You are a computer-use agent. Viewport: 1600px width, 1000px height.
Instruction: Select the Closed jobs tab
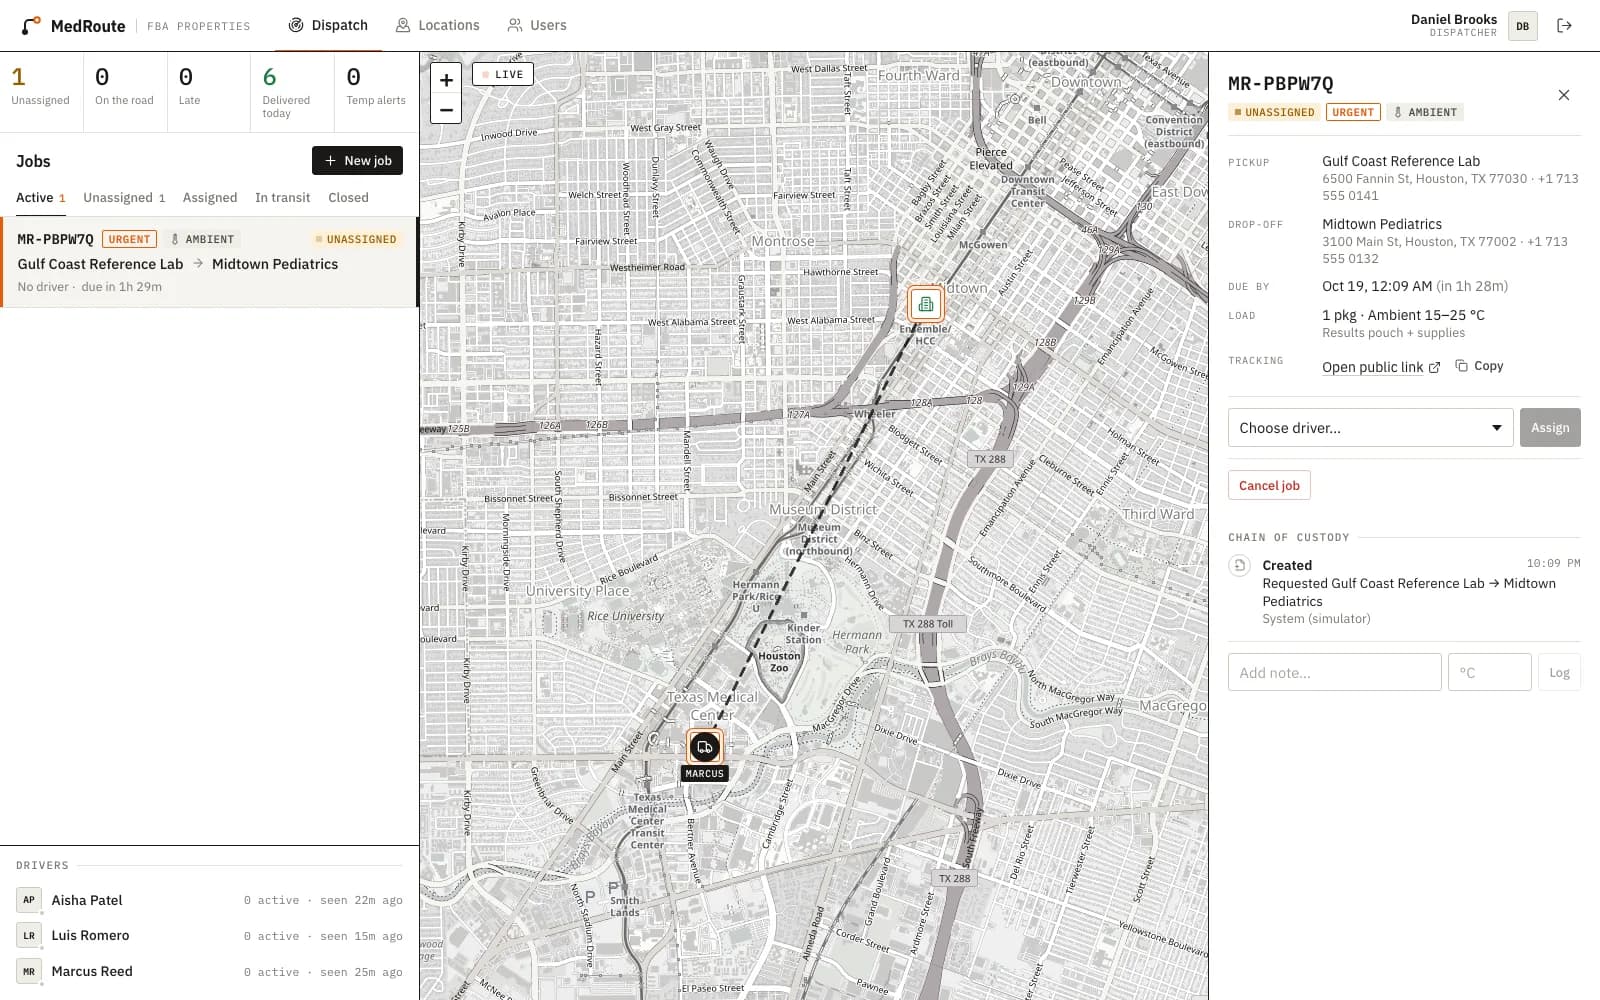(x=348, y=198)
